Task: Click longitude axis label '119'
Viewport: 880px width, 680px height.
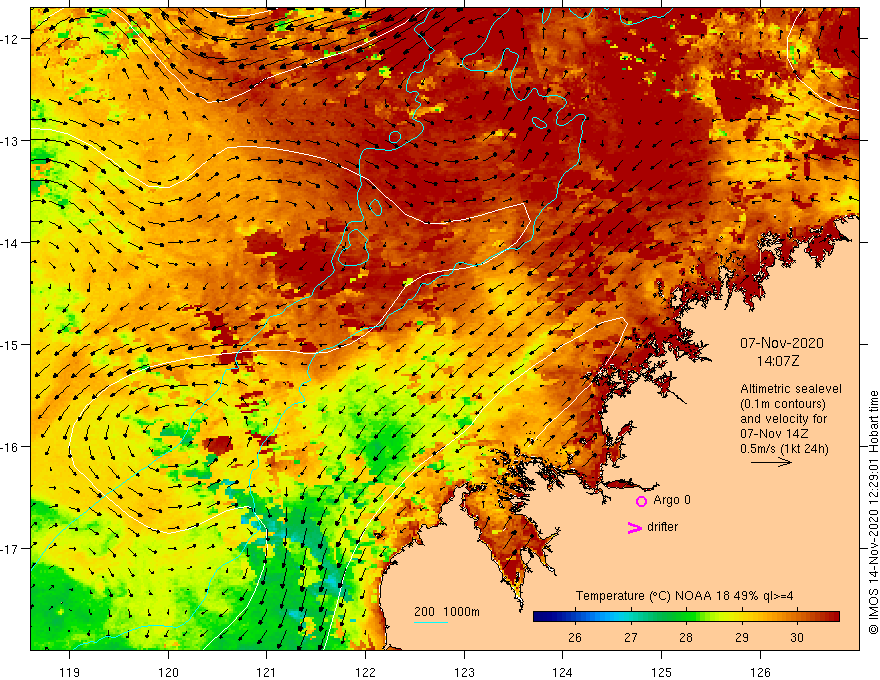Action: (70, 672)
